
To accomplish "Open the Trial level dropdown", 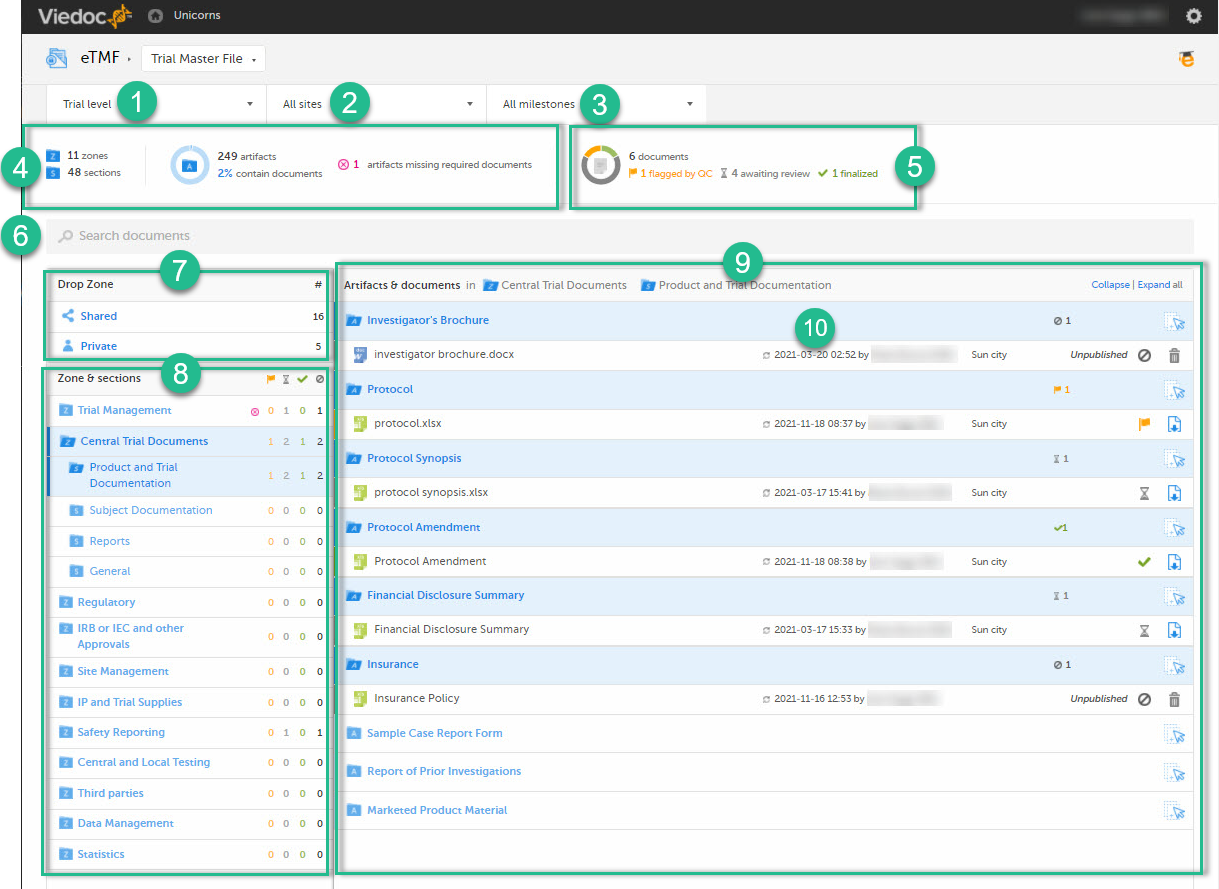I will pyautogui.click(x=157, y=104).
